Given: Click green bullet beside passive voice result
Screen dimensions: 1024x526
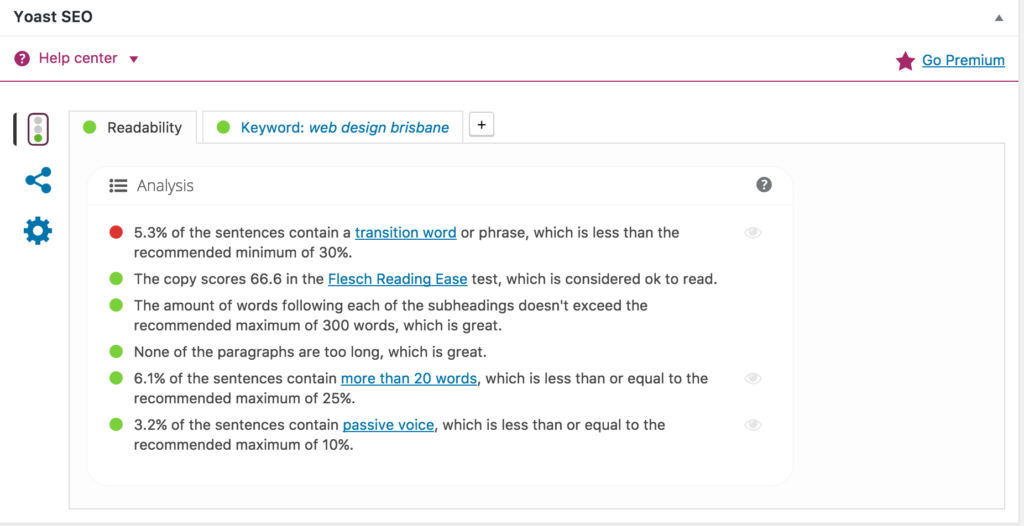Looking at the screenshot, I should pyautogui.click(x=116, y=425).
